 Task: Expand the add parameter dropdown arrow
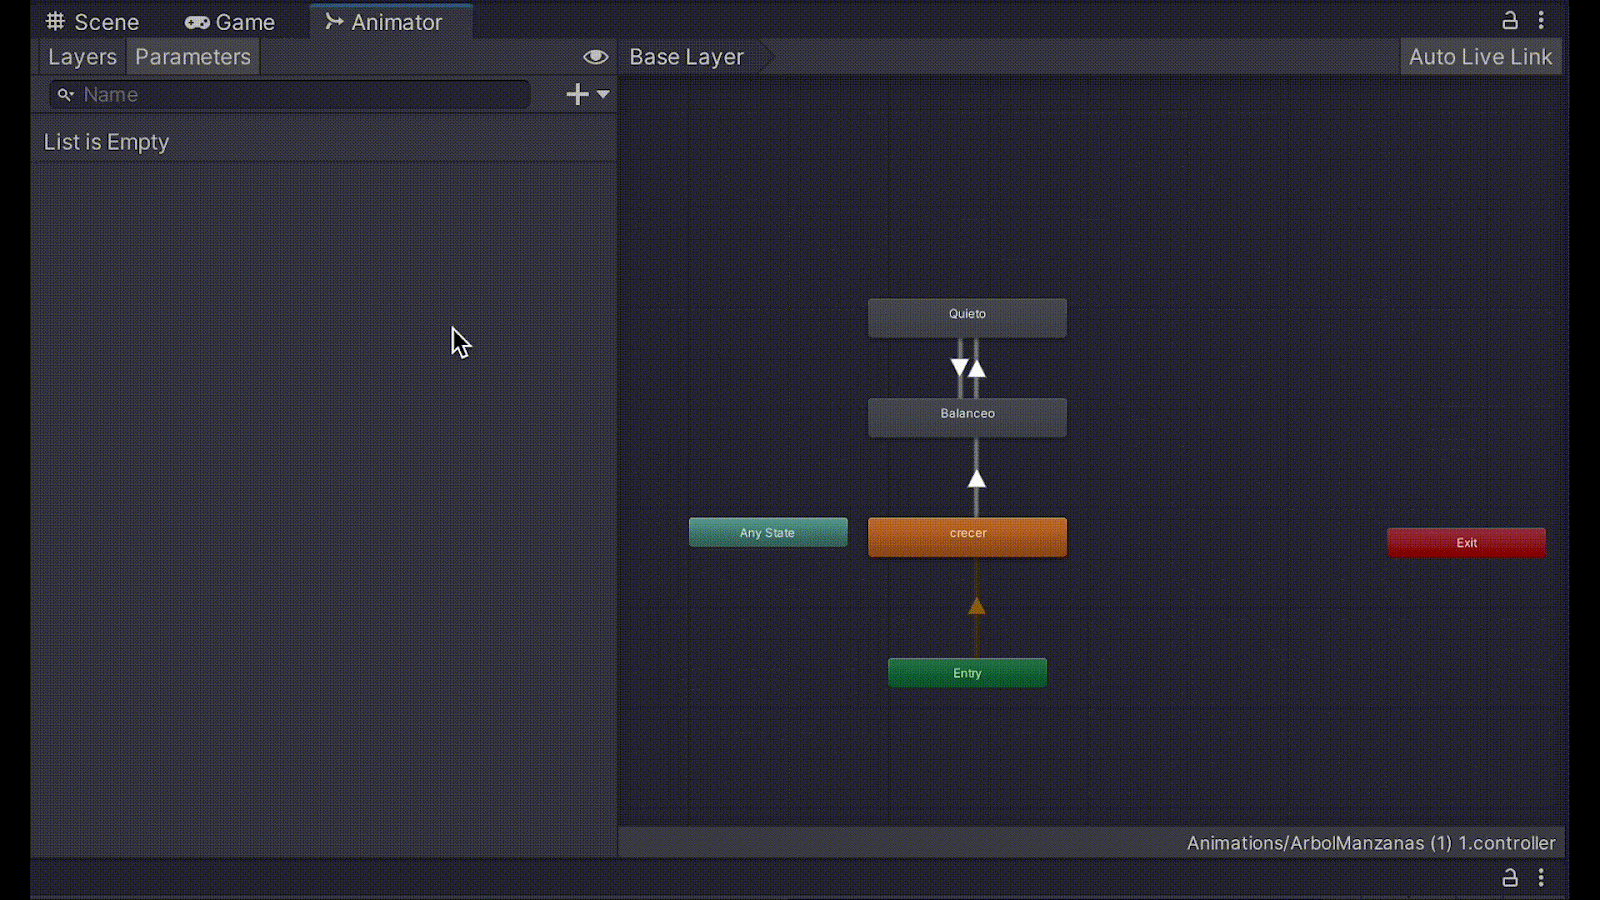point(603,94)
